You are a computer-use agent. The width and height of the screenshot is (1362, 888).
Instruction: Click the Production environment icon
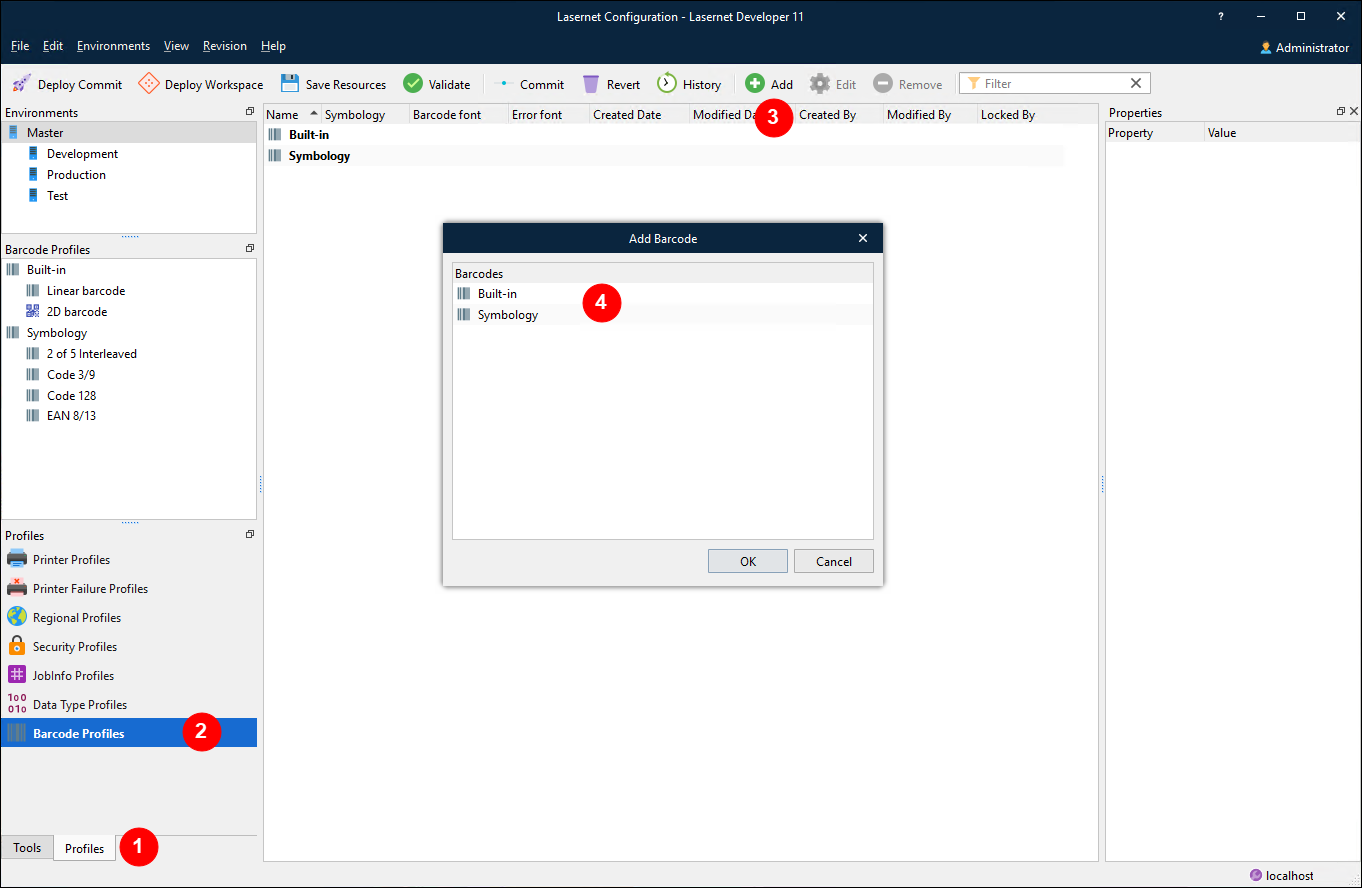pos(33,174)
